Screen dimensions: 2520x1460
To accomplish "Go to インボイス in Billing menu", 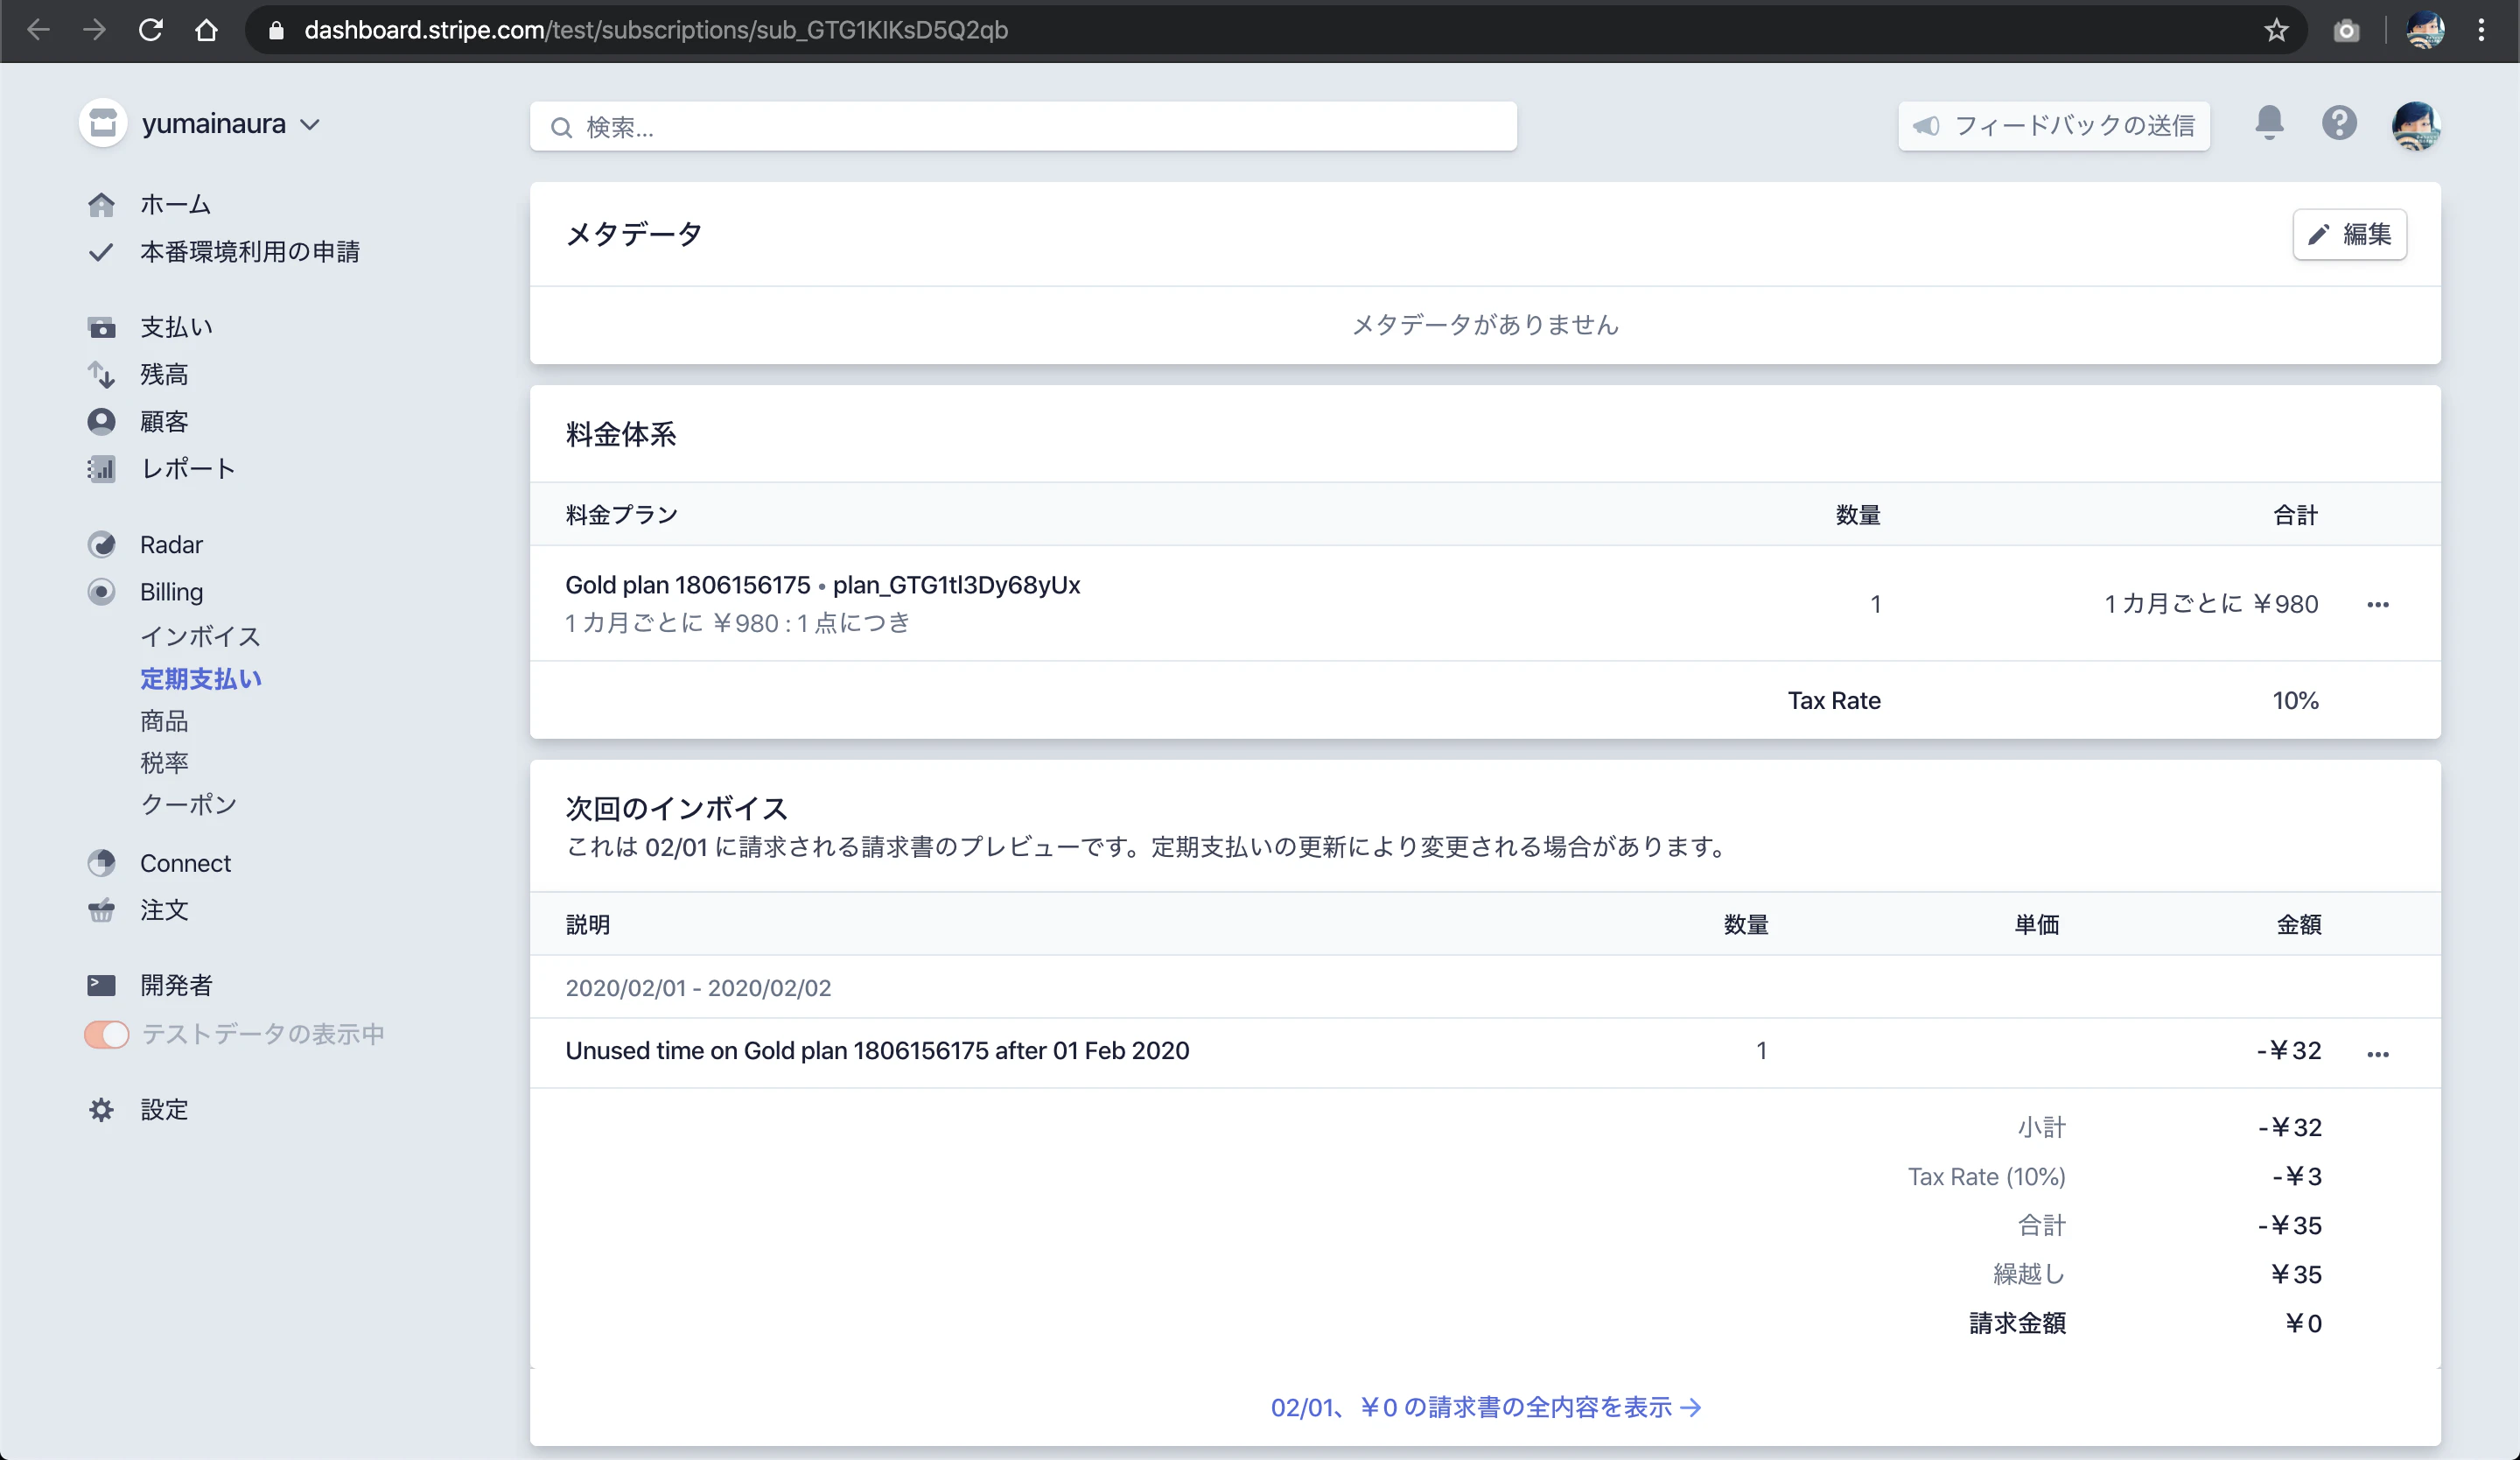I will [x=200, y=636].
